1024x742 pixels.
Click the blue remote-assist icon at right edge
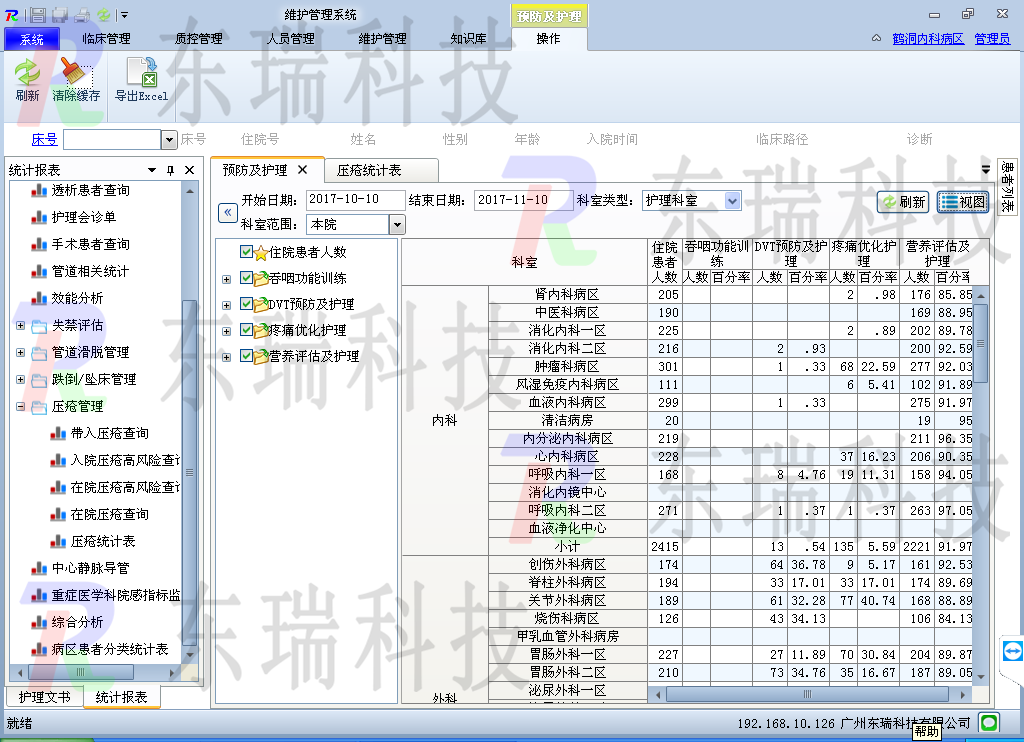(1012, 651)
